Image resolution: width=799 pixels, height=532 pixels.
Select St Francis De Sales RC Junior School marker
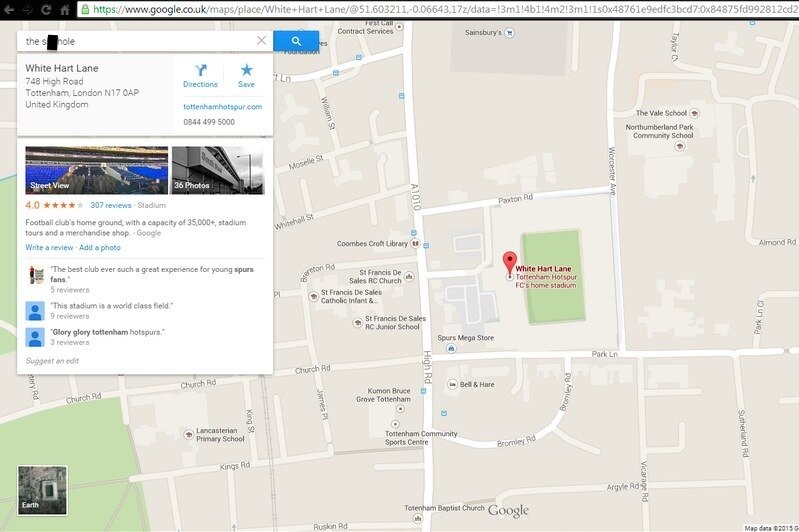point(358,322)
